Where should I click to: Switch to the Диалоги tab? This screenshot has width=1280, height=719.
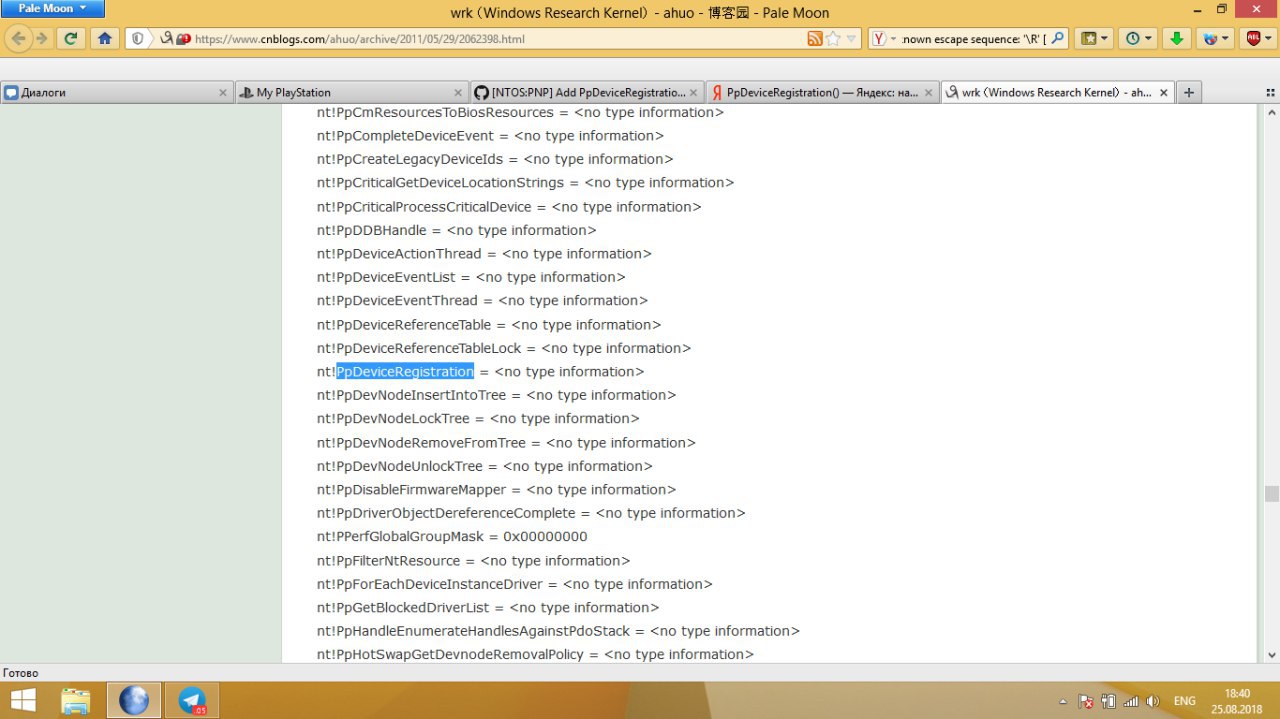[x=116, y=92]
